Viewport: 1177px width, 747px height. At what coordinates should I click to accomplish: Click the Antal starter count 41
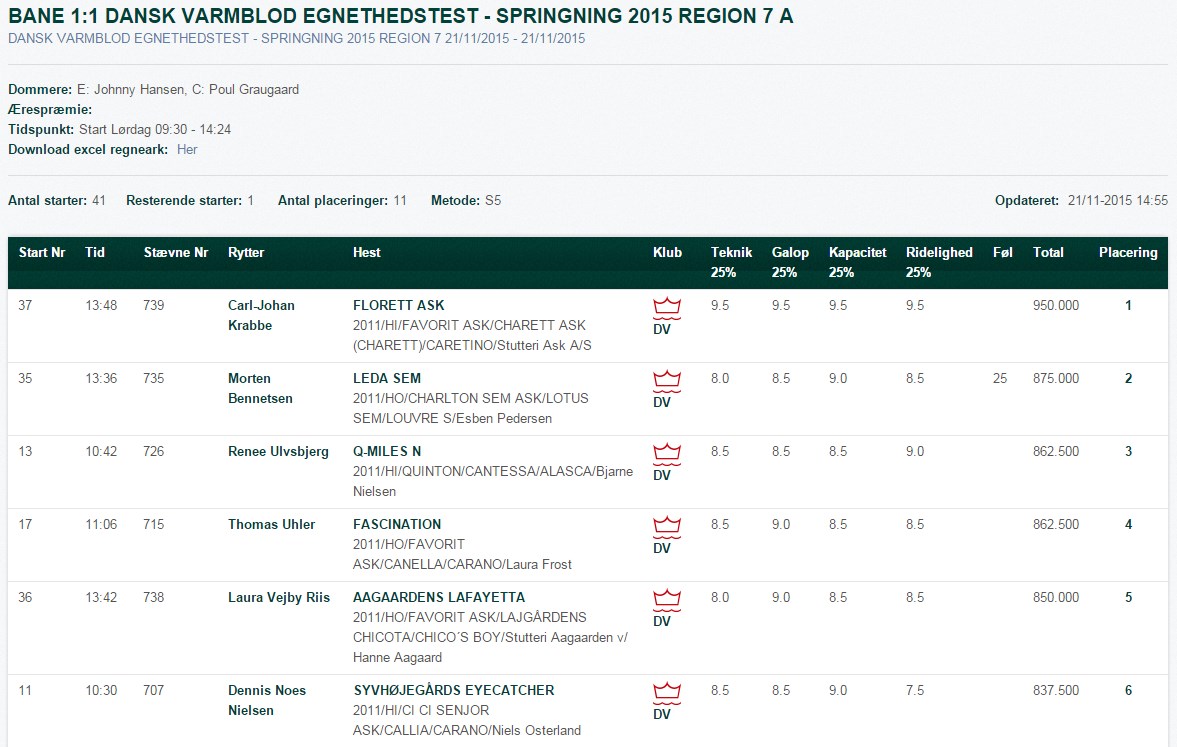coord(98,200)
